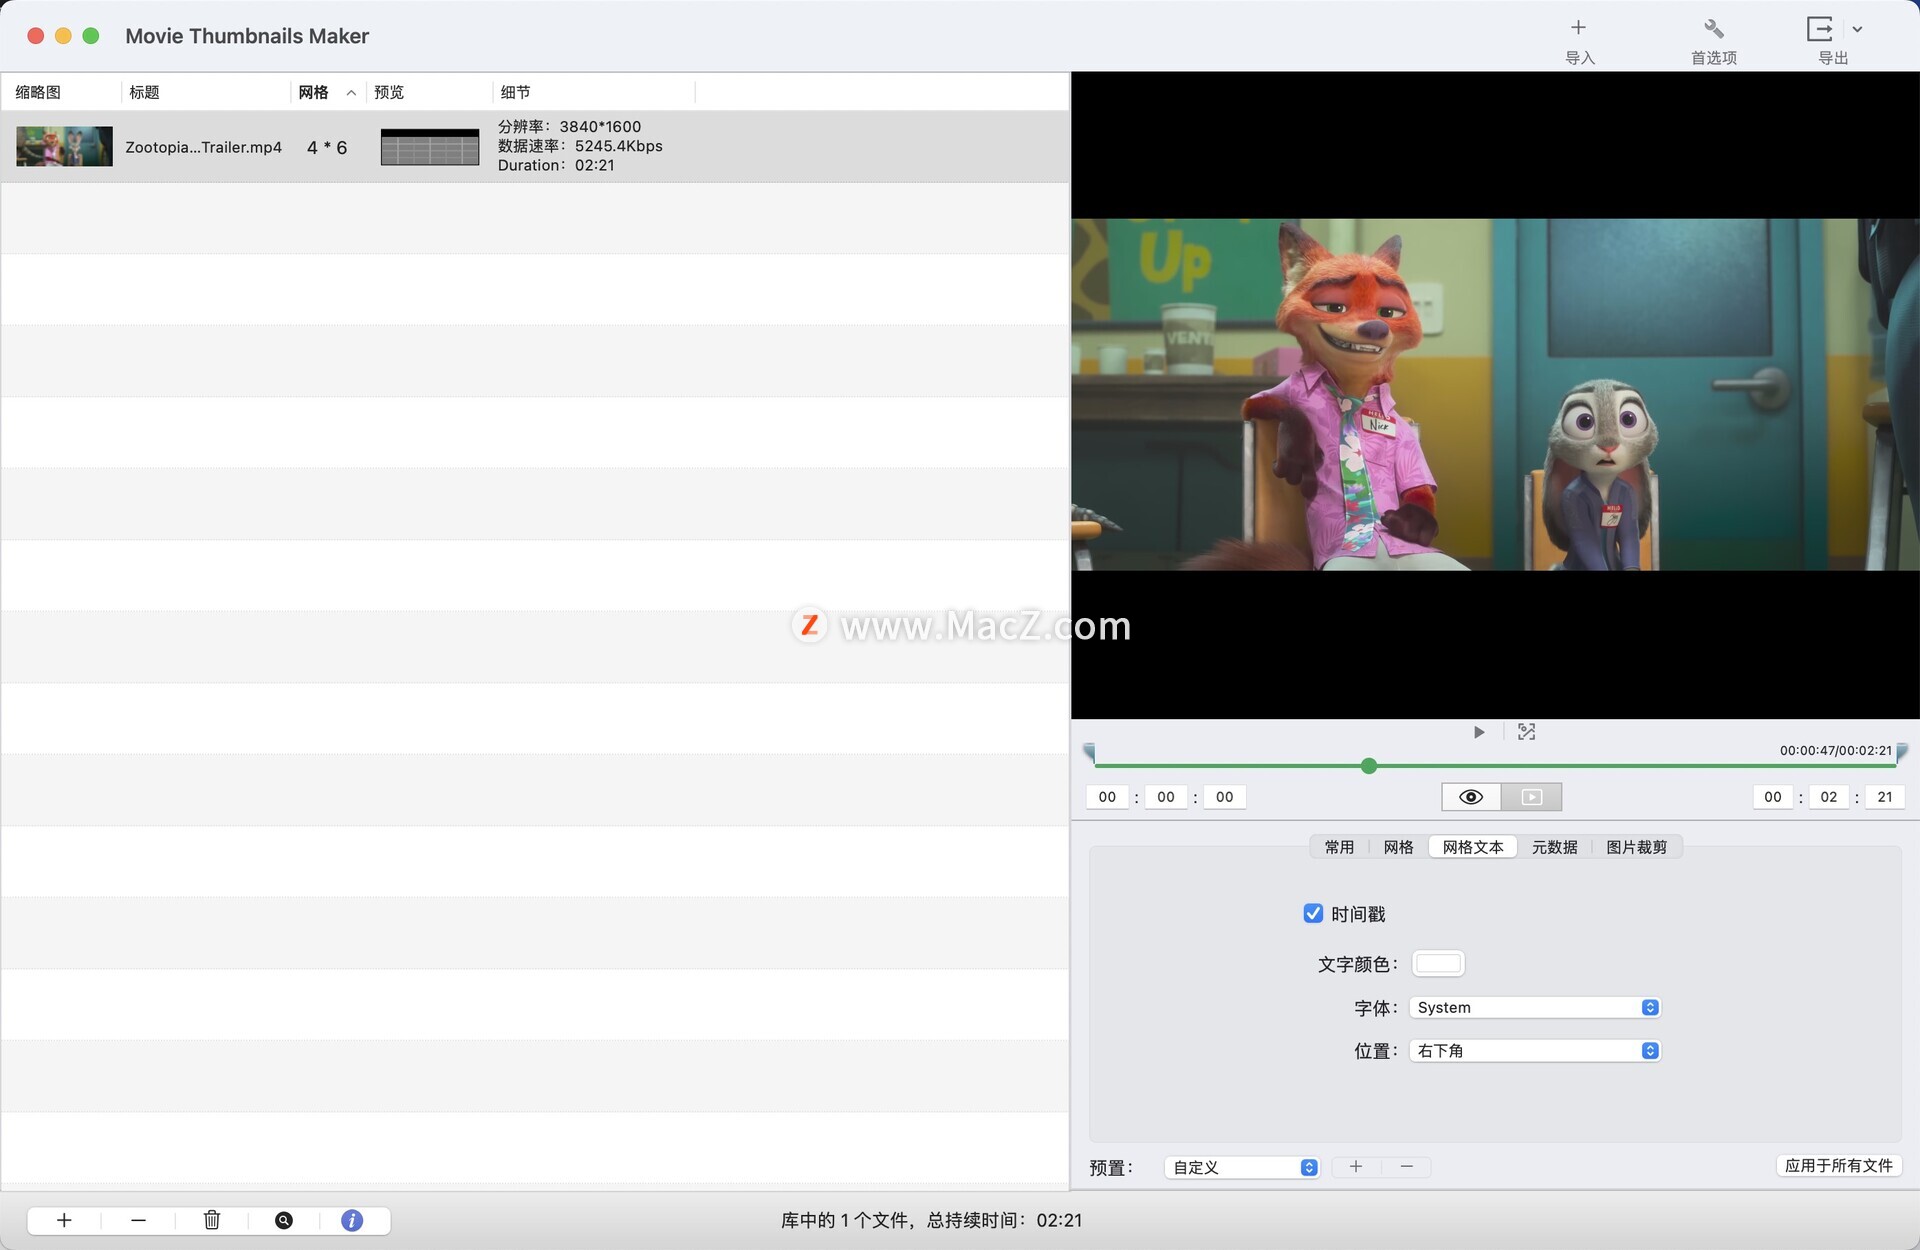1920x1250 pixels.
Task: Select the 网格文本 tab
Action: tap(1473, 847)
